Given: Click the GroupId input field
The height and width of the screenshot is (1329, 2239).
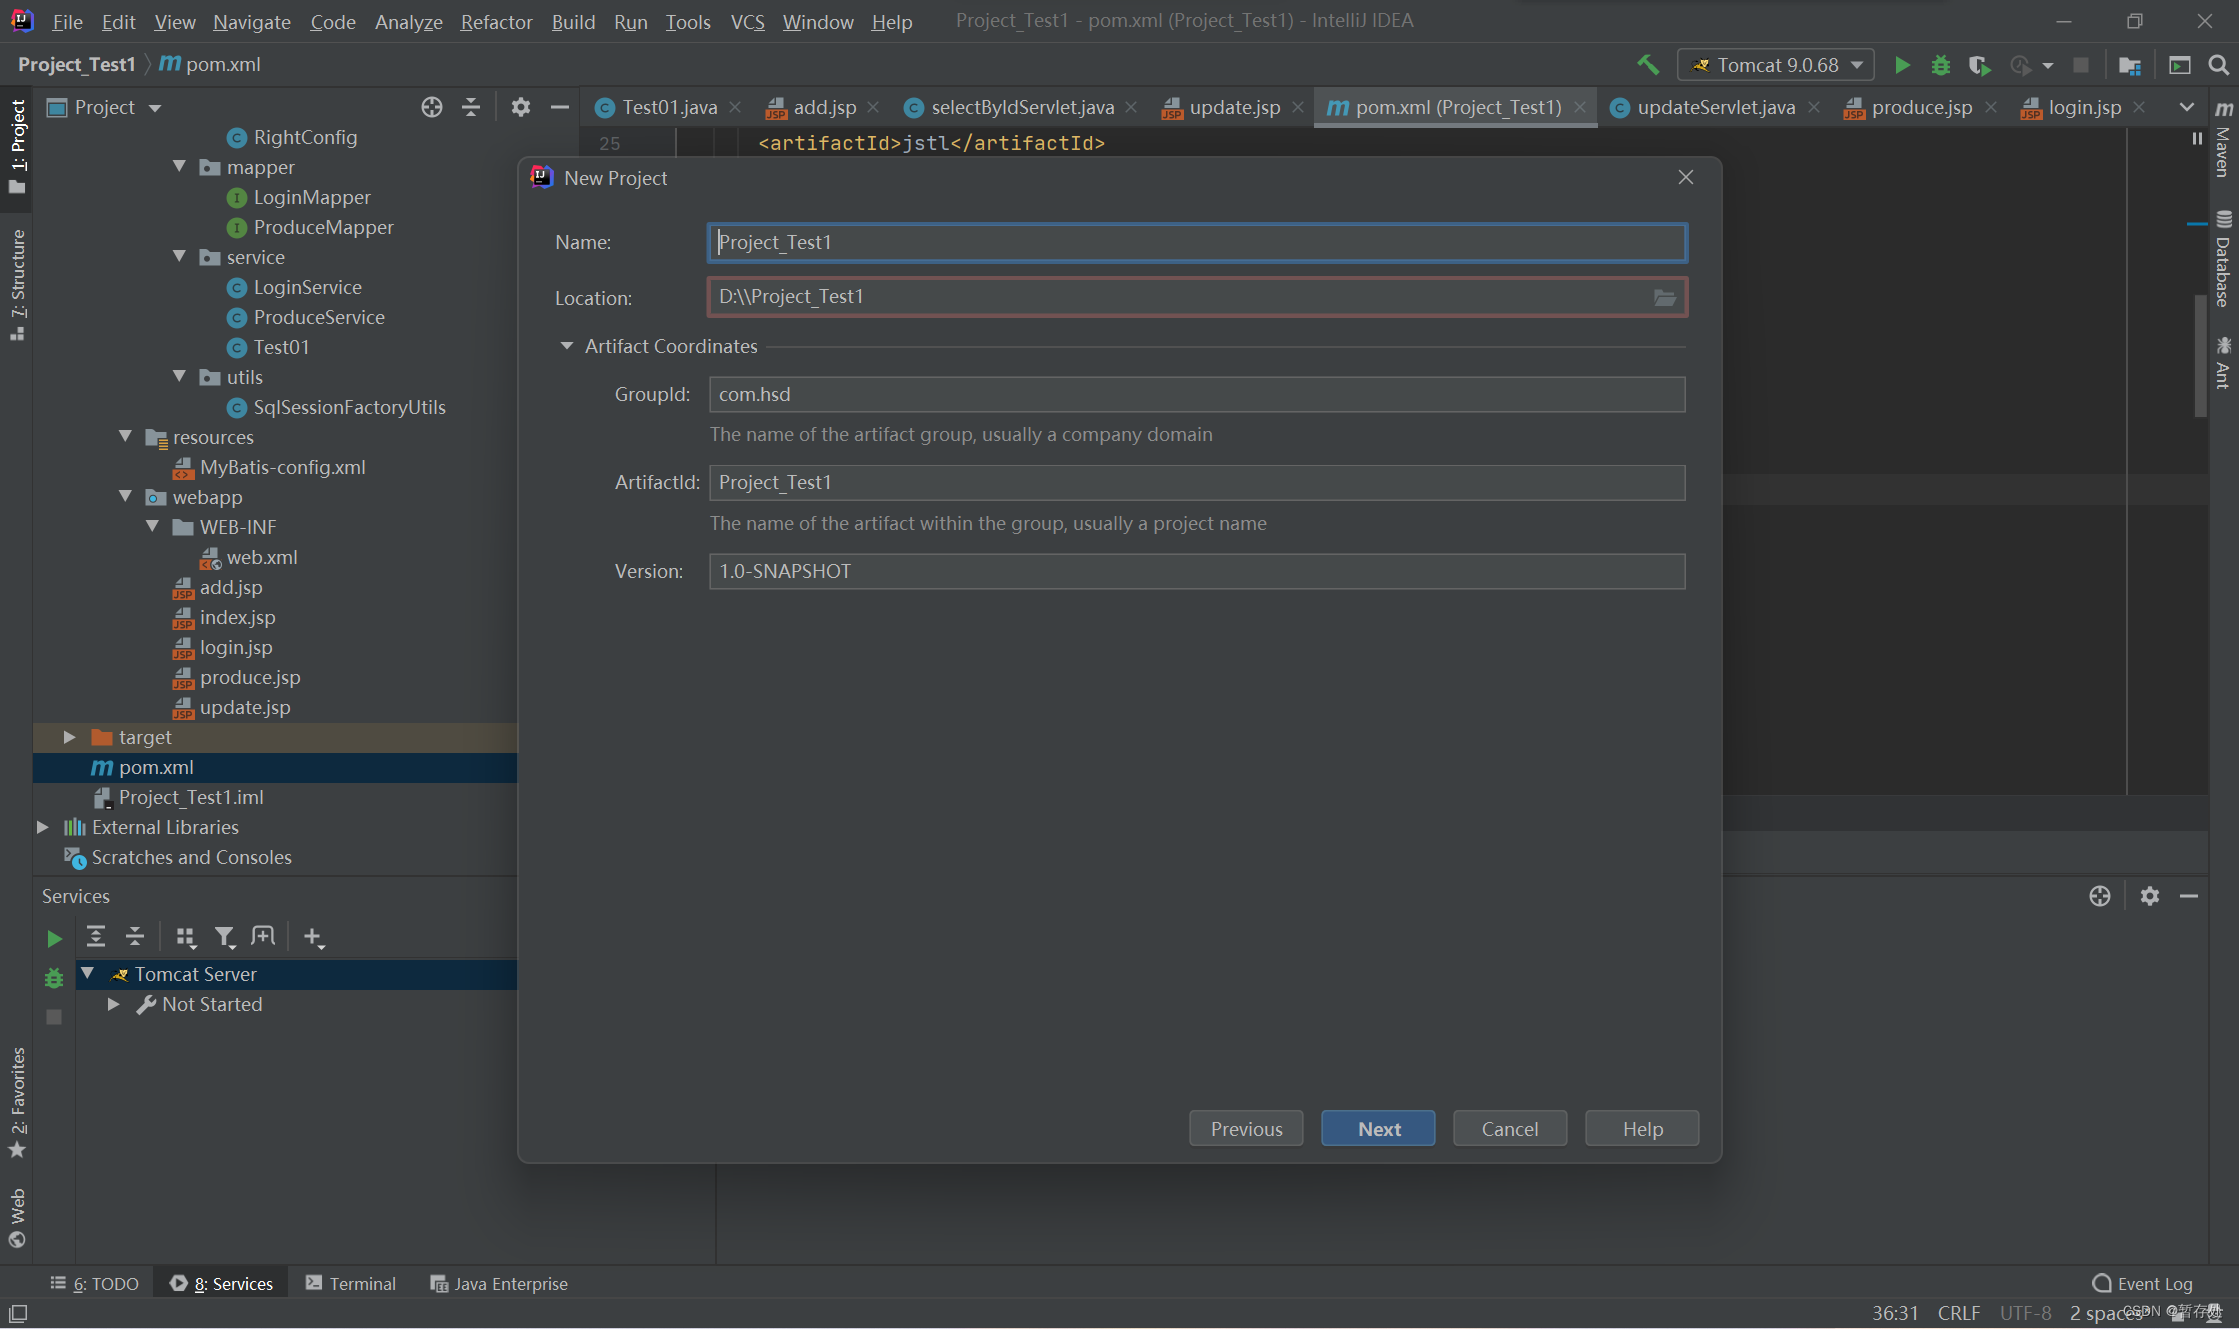Looking at the screenshot, I should pos(1197,394).
